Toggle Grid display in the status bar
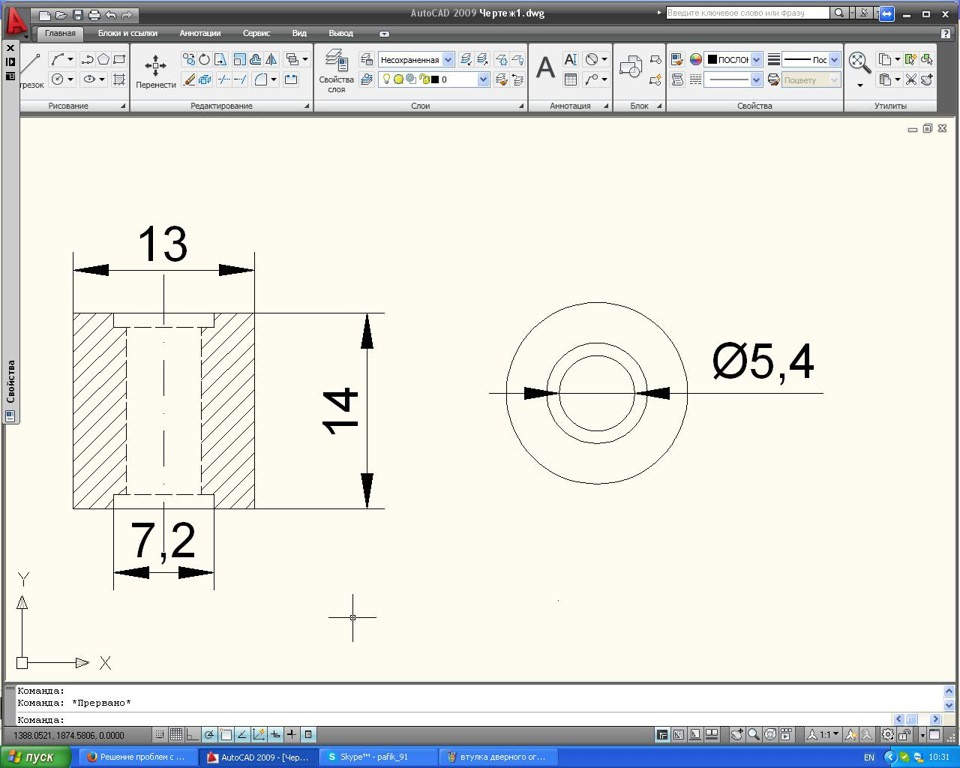The width and height of the screenshot is (960, 768). click(x=176, y=734)
